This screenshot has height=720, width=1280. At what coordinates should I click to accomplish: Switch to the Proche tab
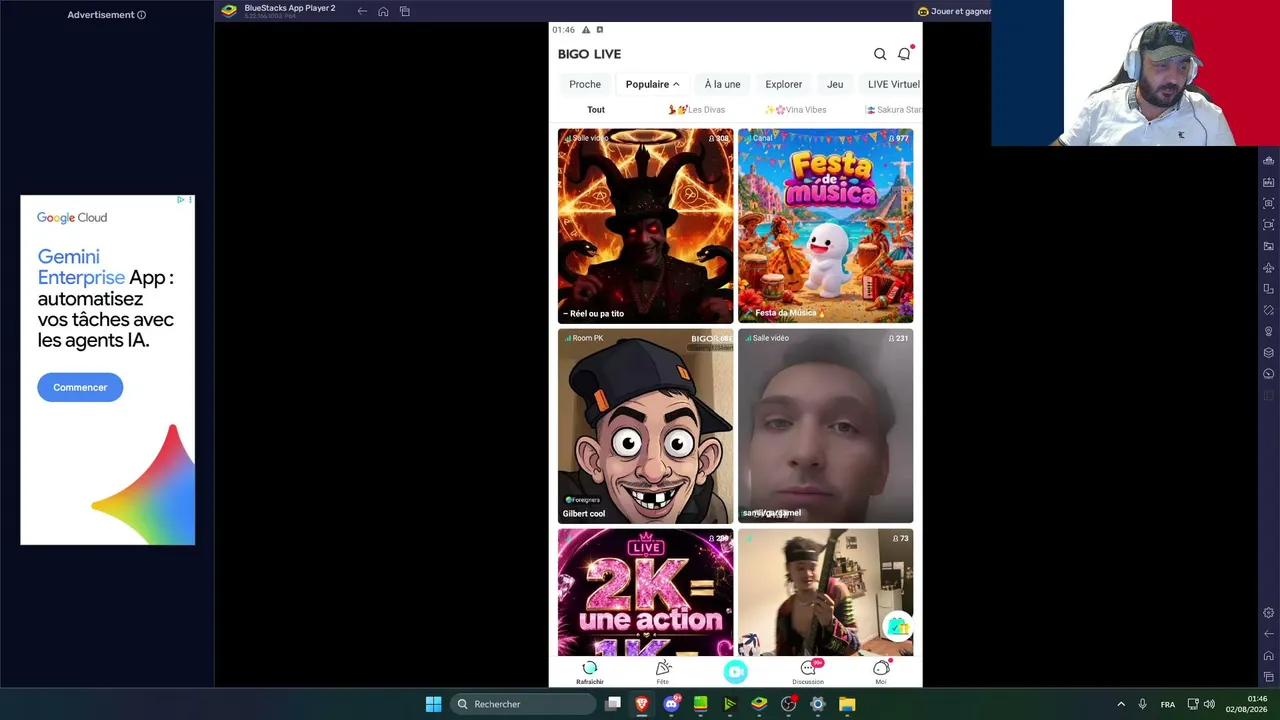point(585,84)
